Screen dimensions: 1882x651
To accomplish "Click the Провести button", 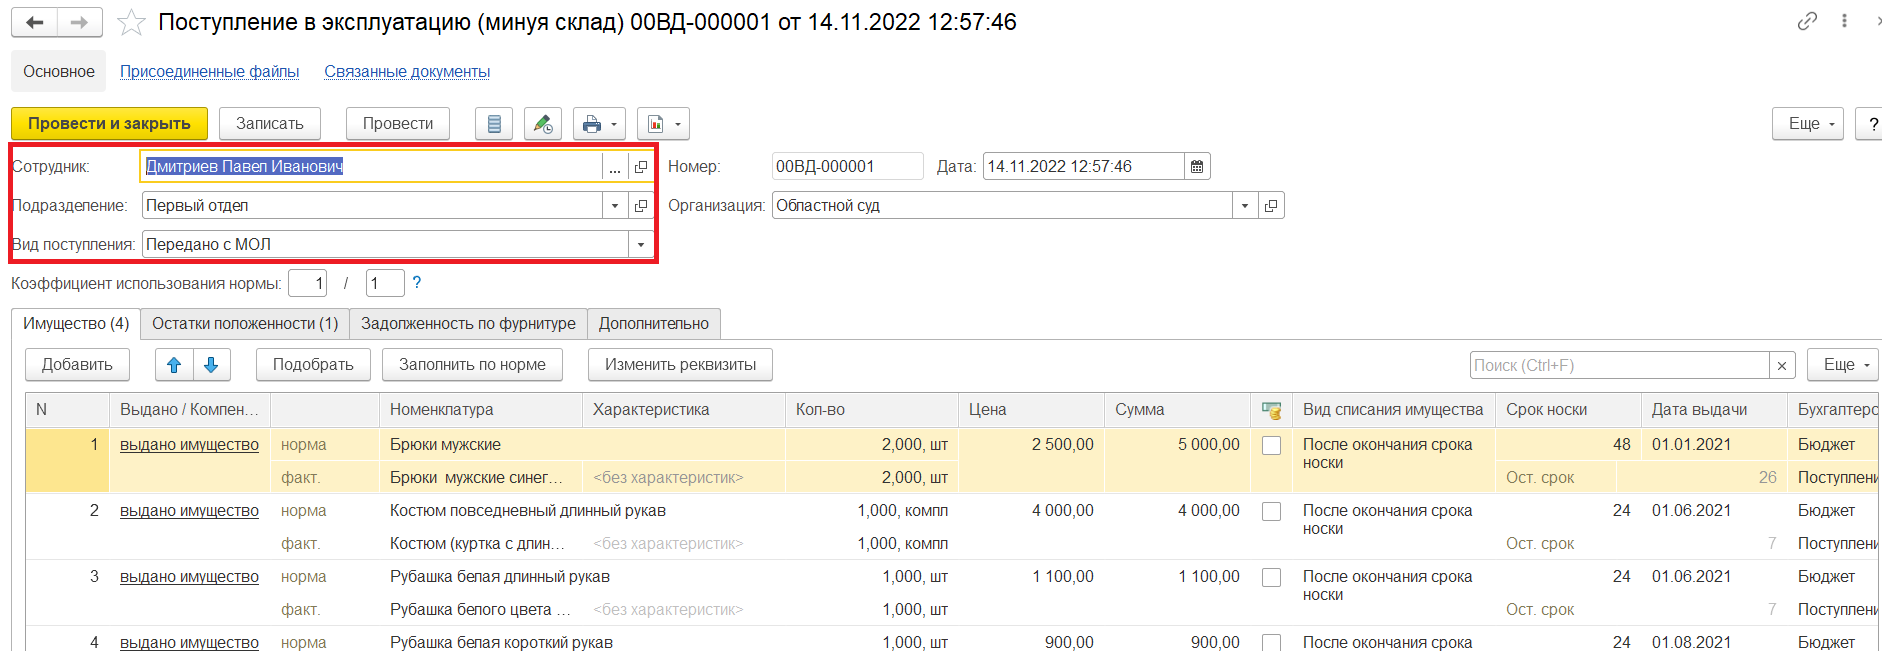I will [398, 124].
